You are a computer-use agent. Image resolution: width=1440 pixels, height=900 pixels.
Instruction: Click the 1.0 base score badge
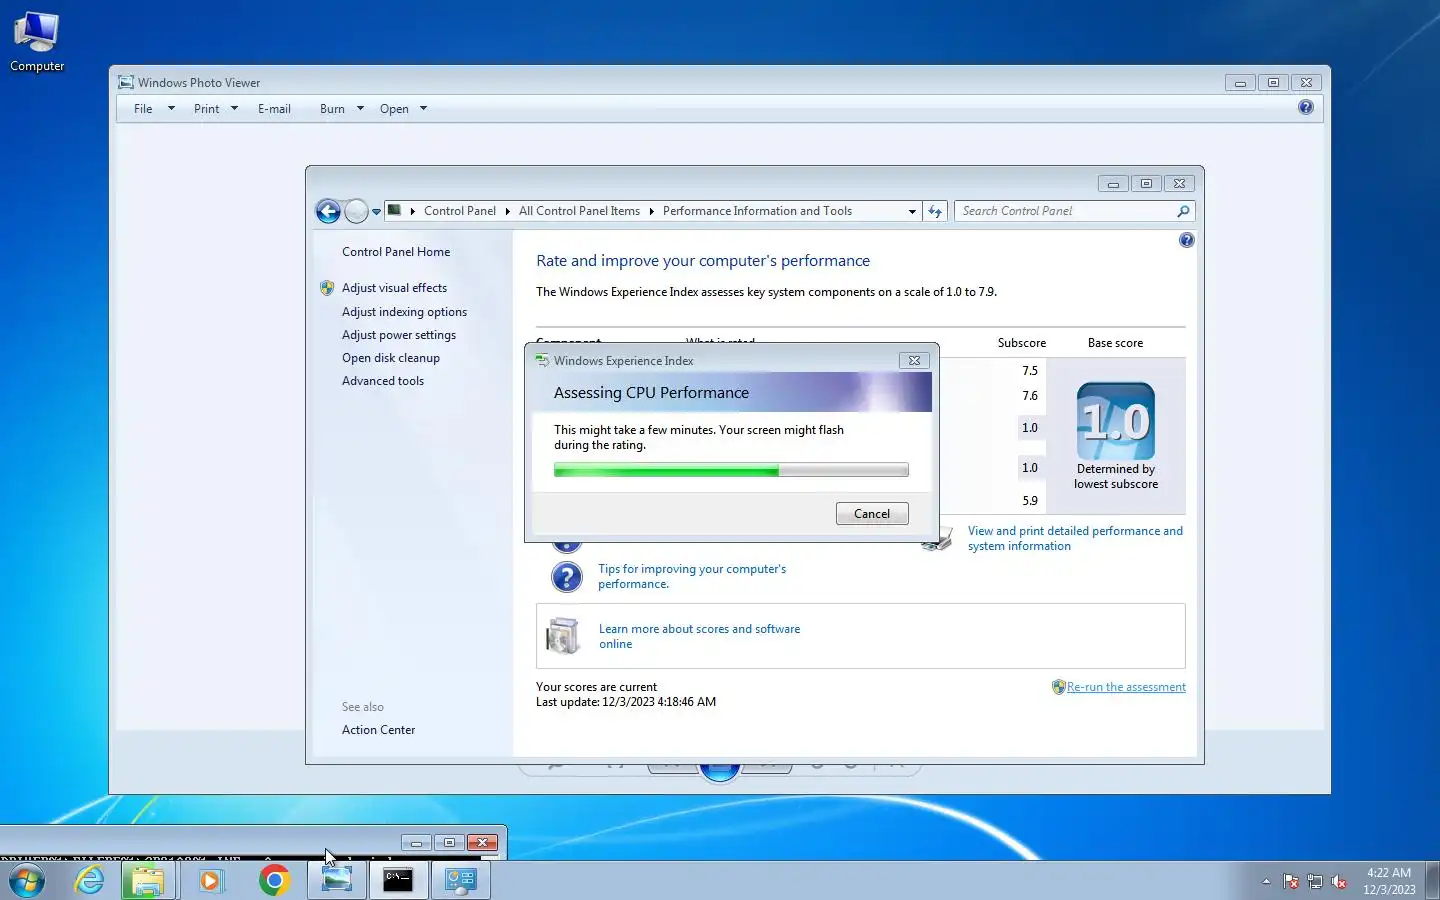pyautogui.click(x=1116, y=421)
